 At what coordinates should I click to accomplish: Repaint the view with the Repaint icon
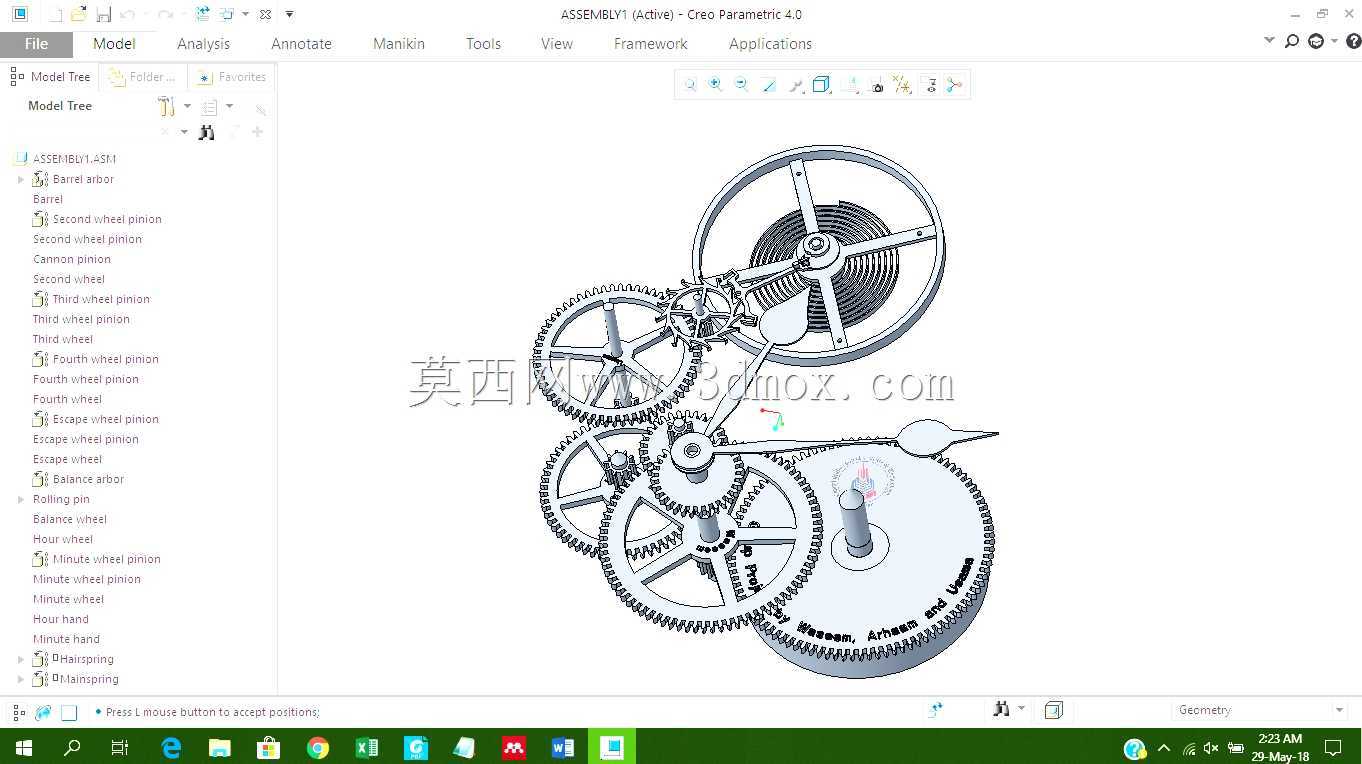coord(769,85)
